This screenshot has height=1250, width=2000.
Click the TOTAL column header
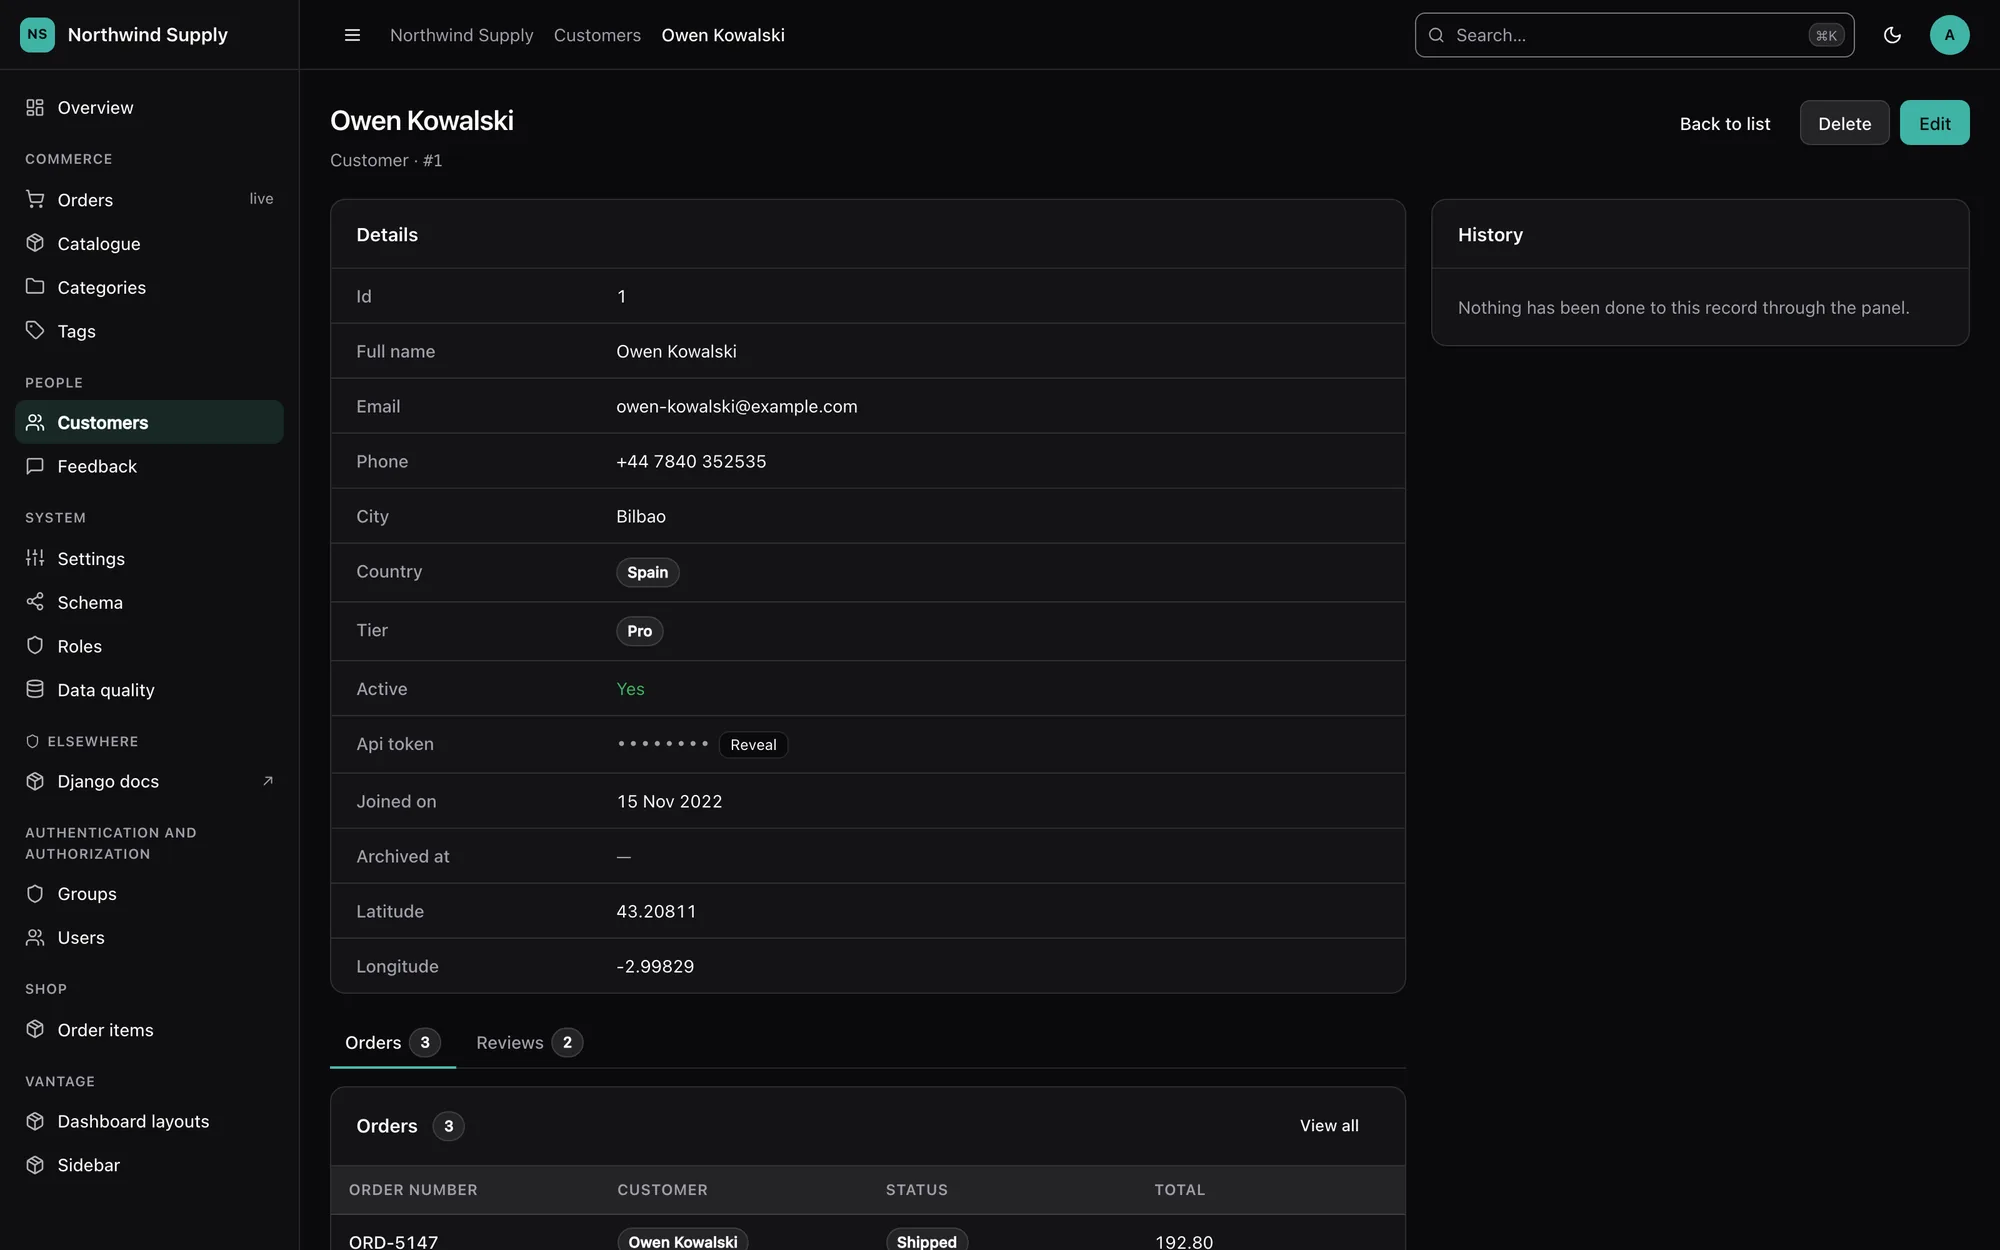click(x=1180, y=1190)
